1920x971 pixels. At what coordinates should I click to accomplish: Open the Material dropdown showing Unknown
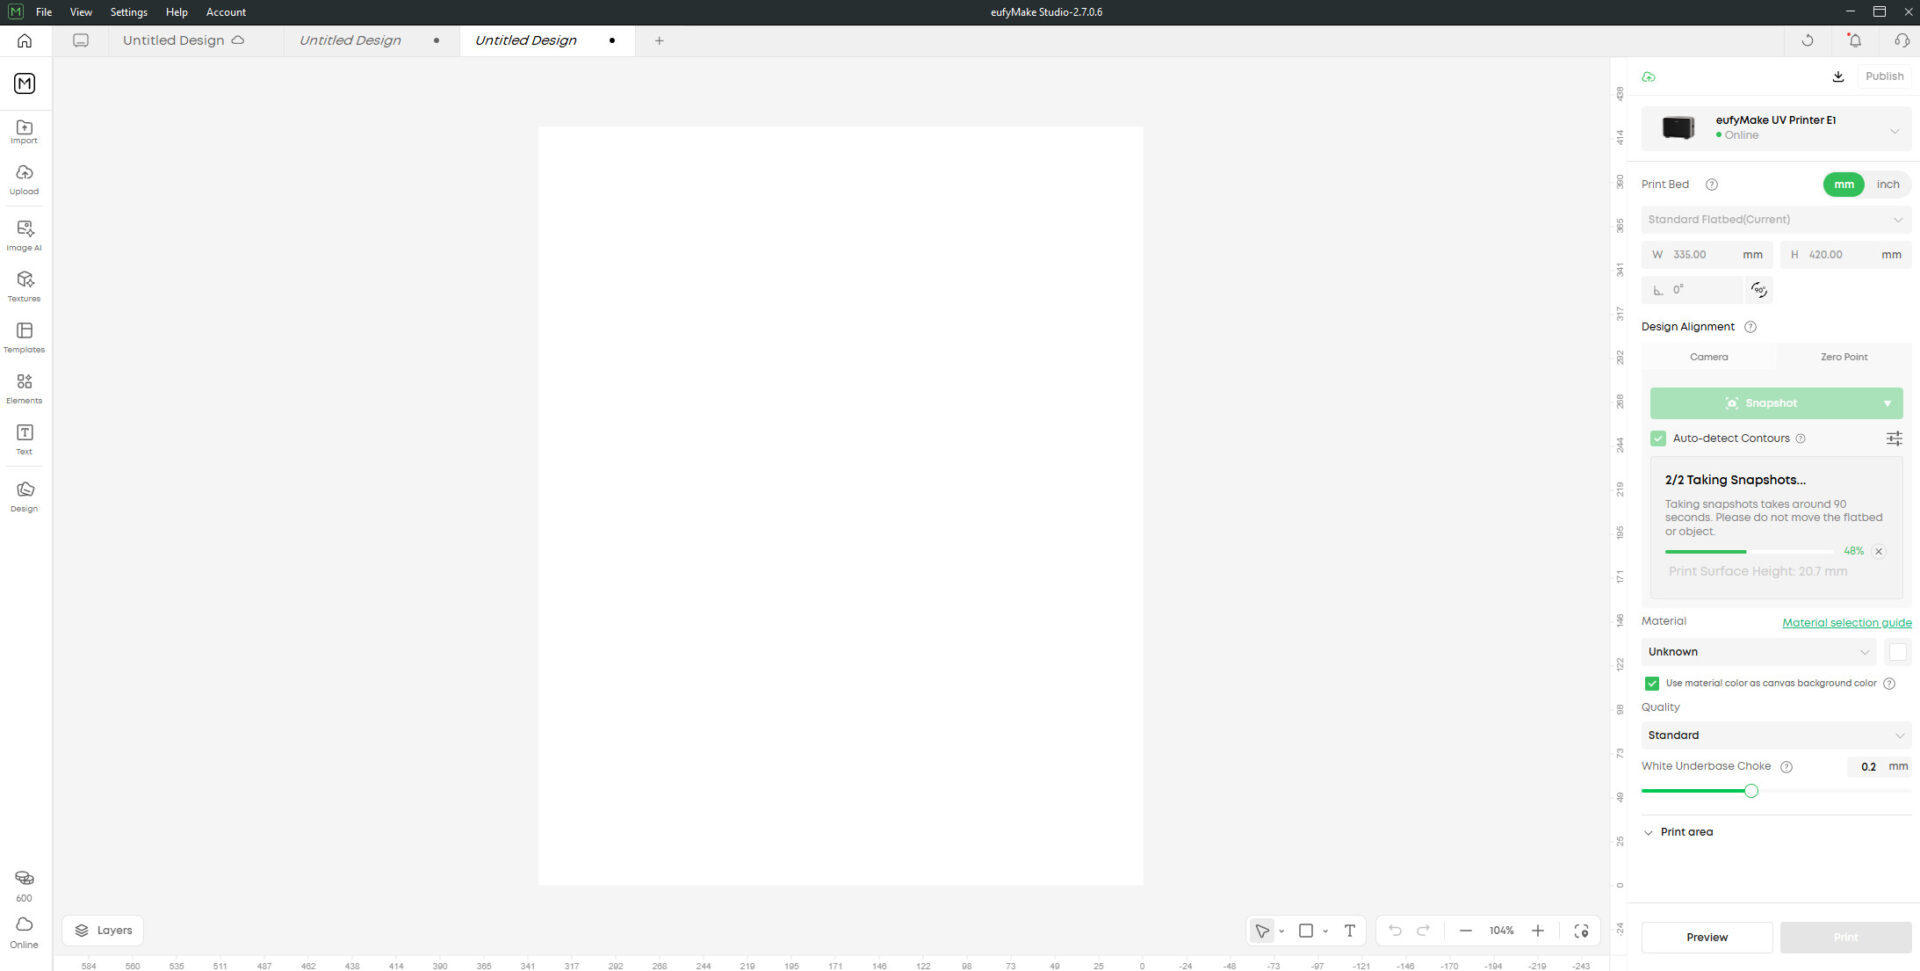pos(1758,652)
